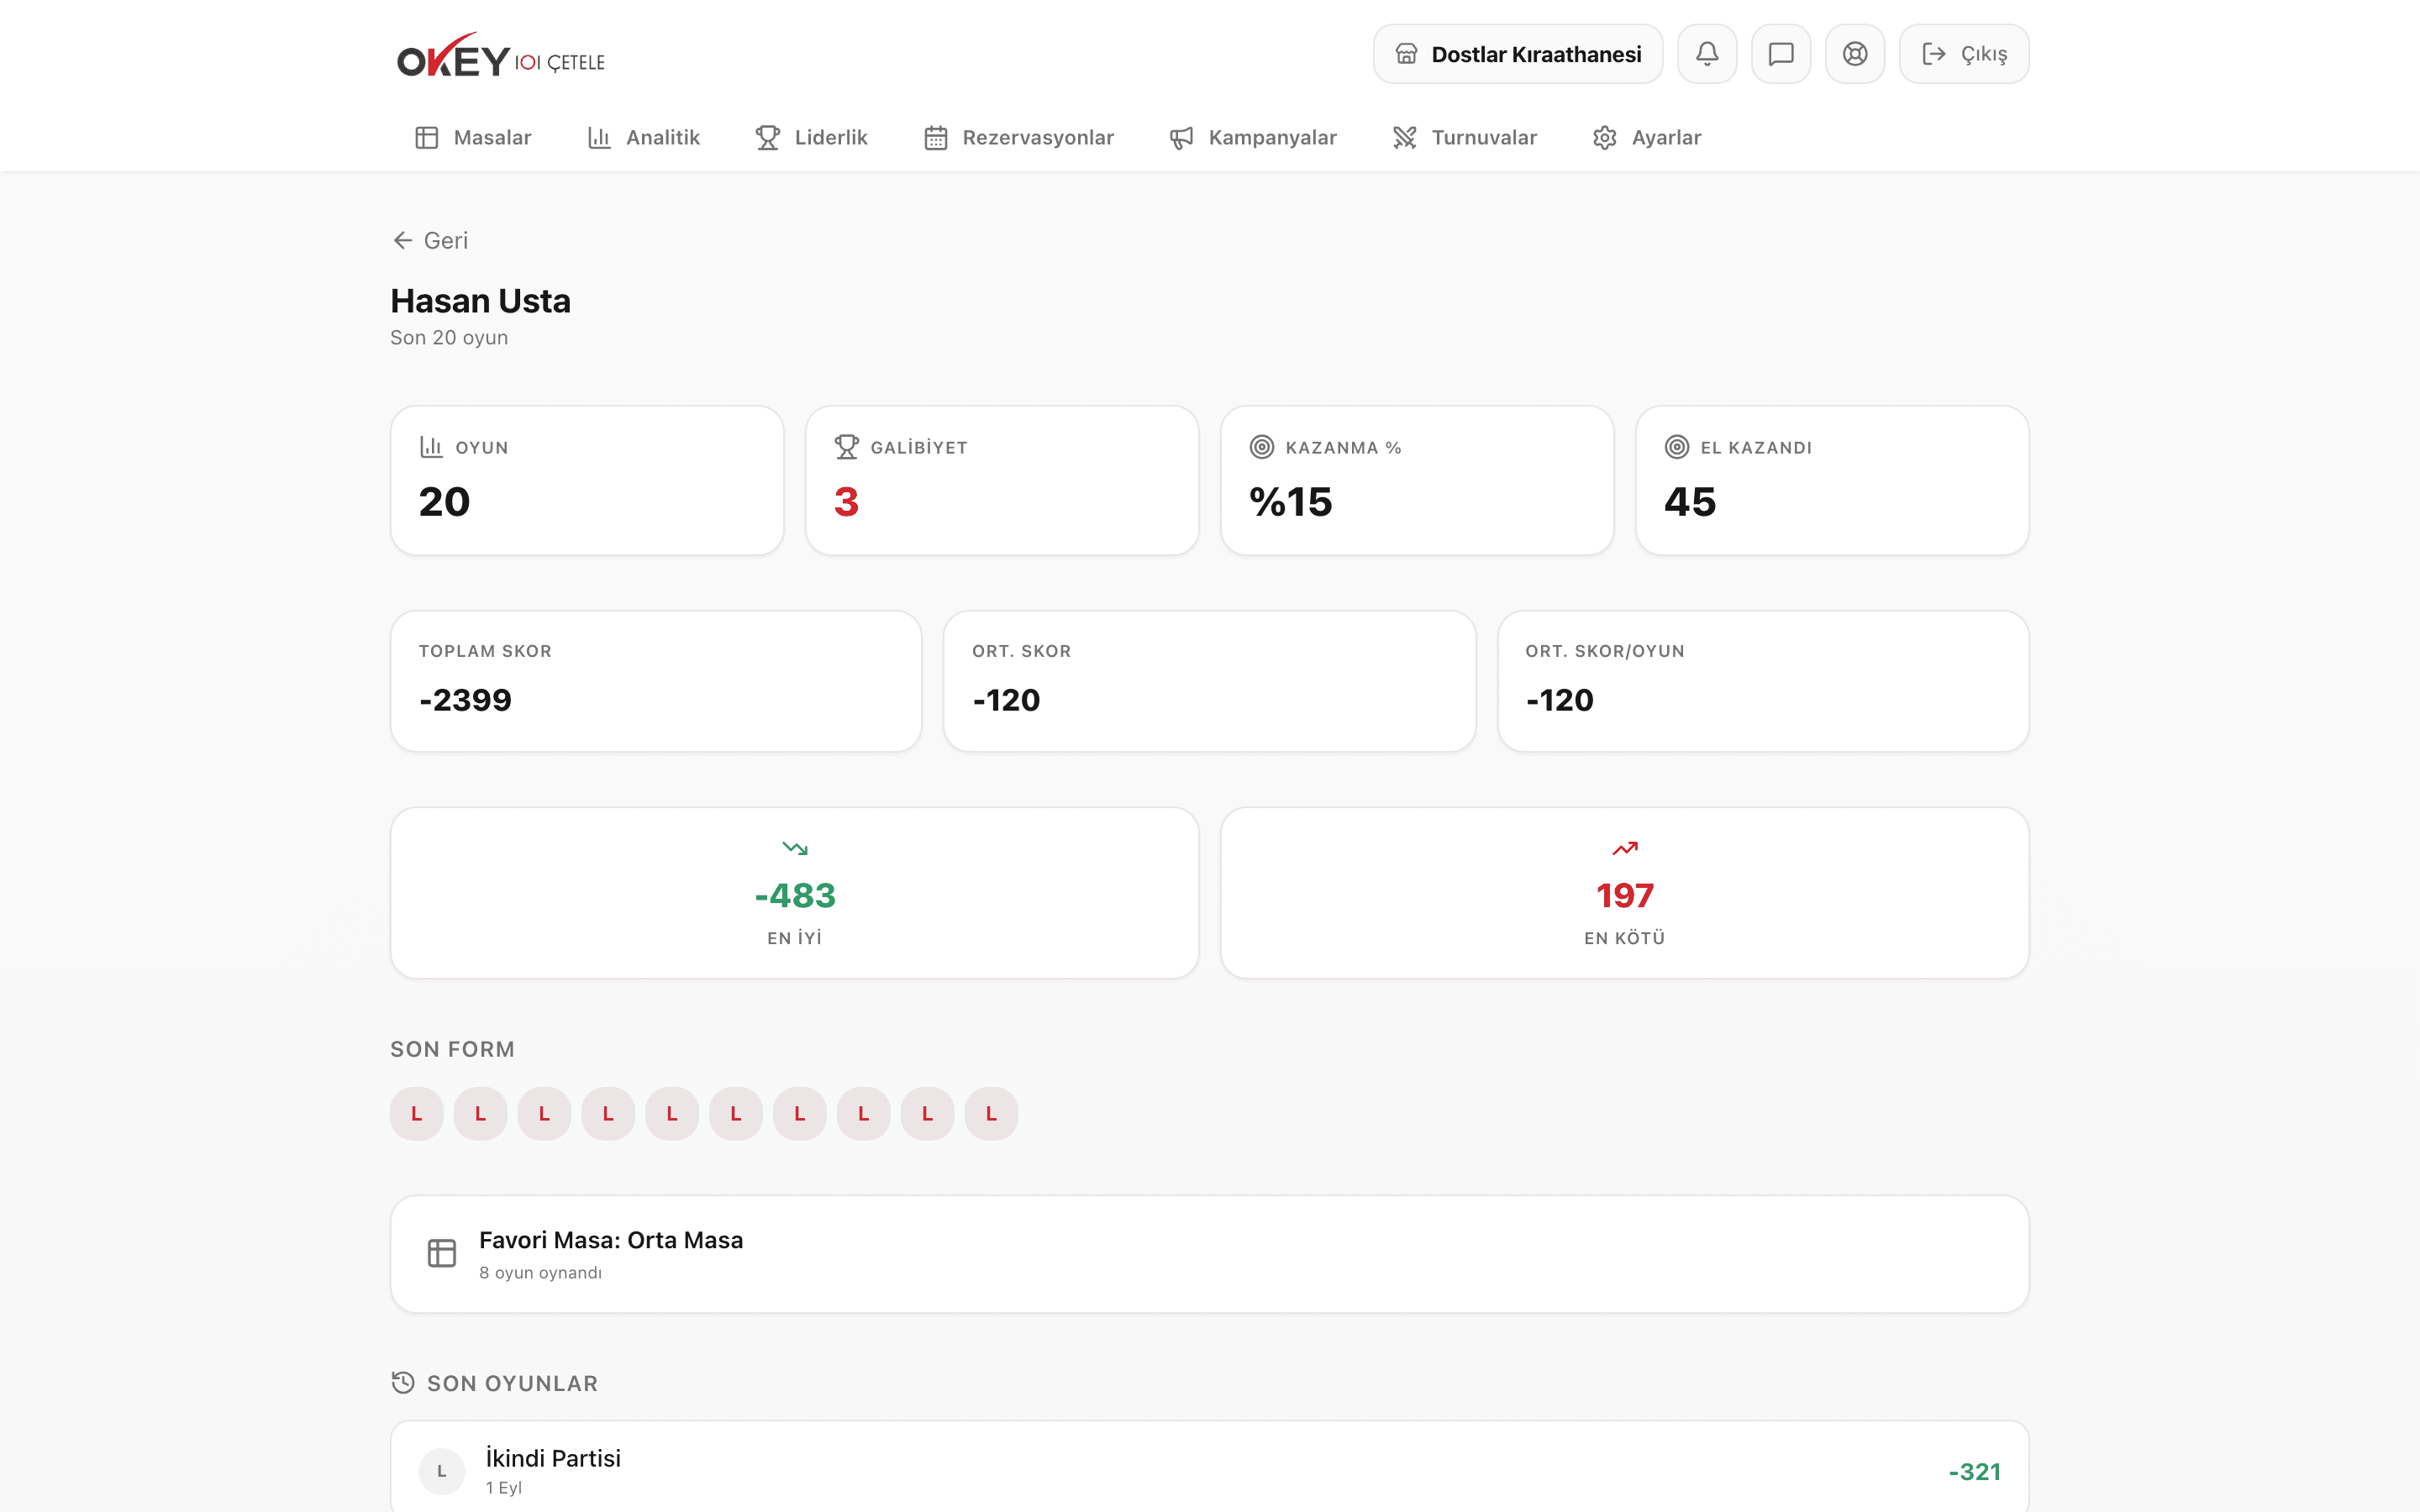Viewport: 2420px width, 1512px height.
Task: Select the Kazanma value %15
Action: (x=1291, y=502)
